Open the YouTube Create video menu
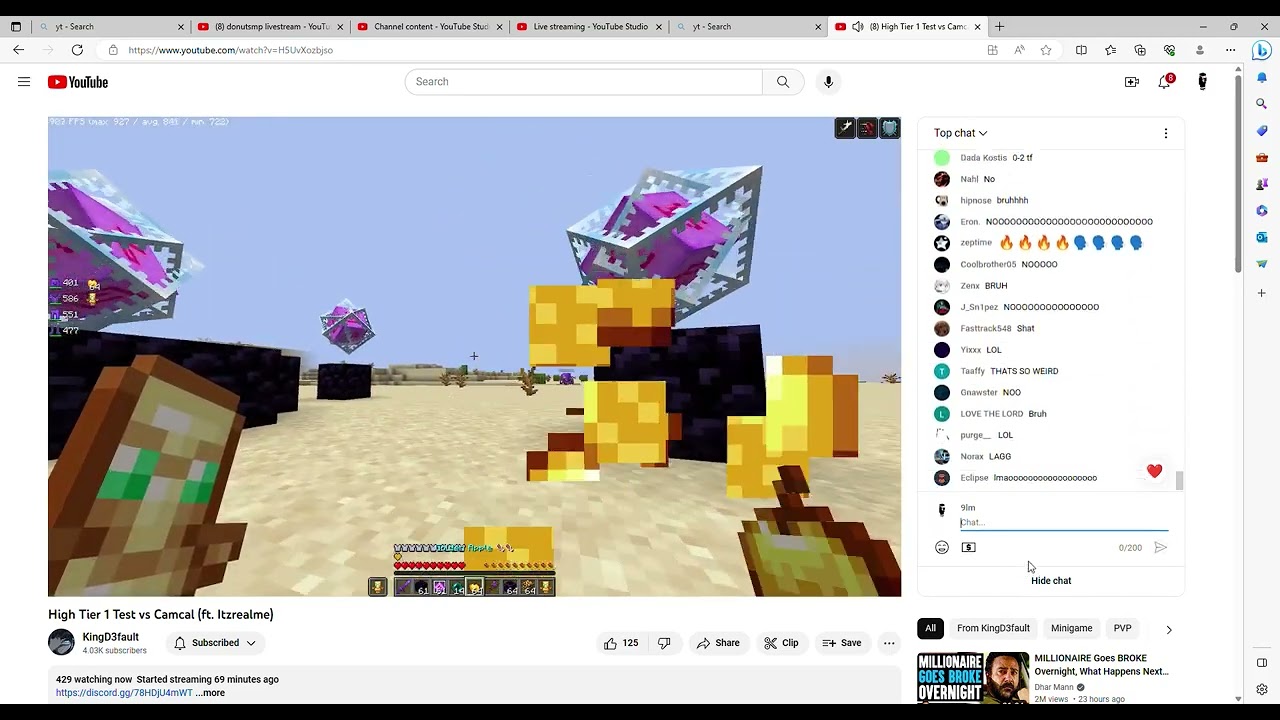 [x=1132, y=82]
